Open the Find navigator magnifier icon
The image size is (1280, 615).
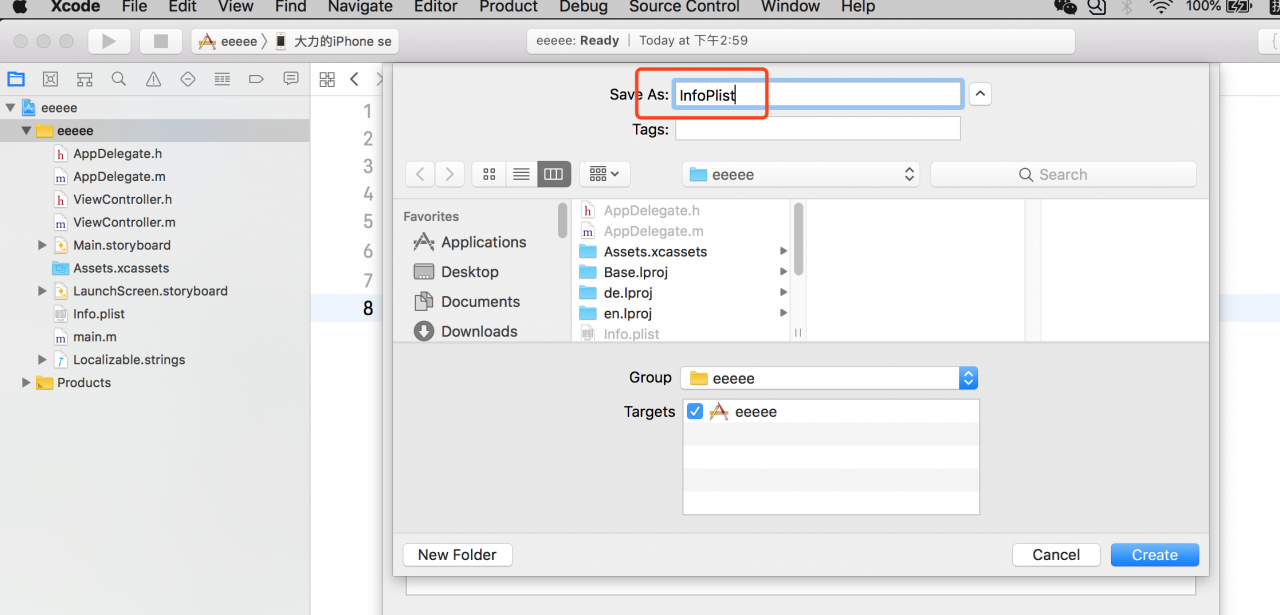(x=119, y=79)
